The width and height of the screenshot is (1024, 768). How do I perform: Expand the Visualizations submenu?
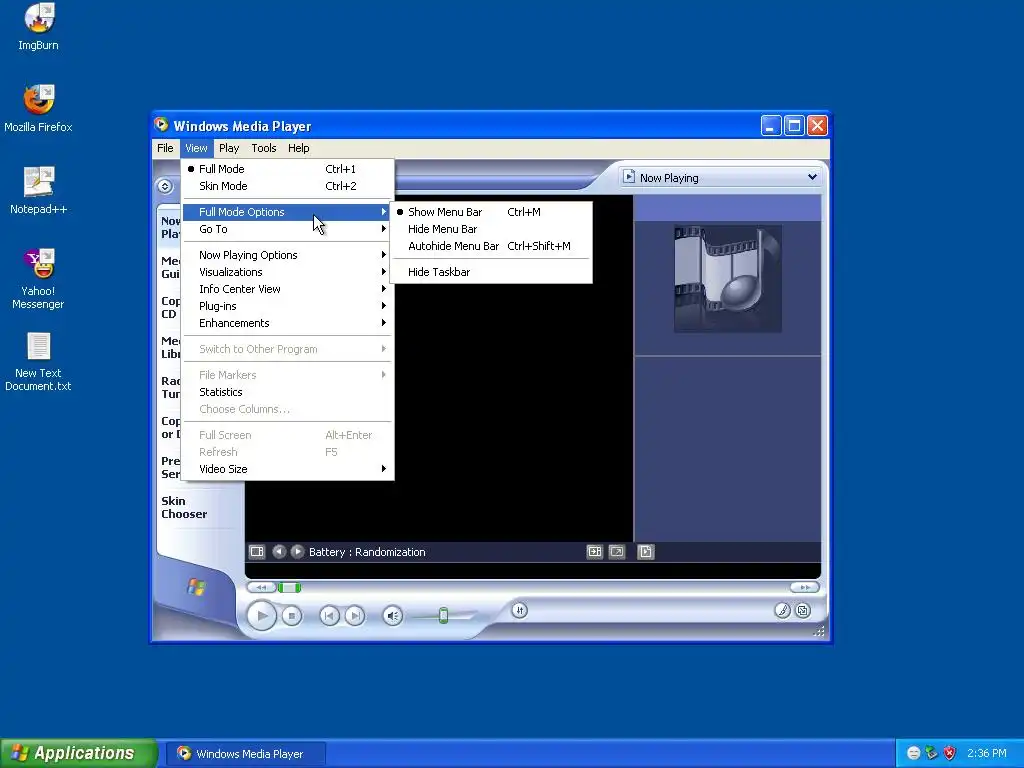pyautogui.click(x=287, y=272)
